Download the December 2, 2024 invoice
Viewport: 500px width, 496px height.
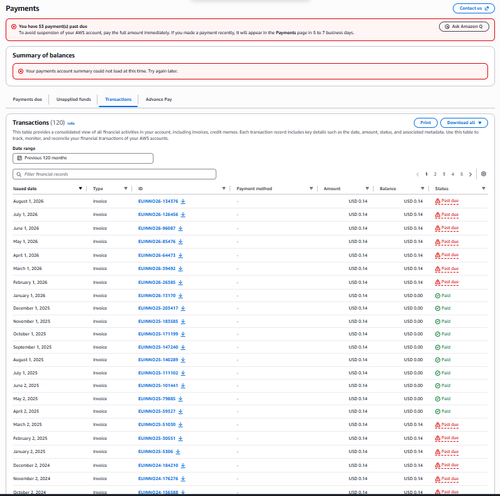183,465
